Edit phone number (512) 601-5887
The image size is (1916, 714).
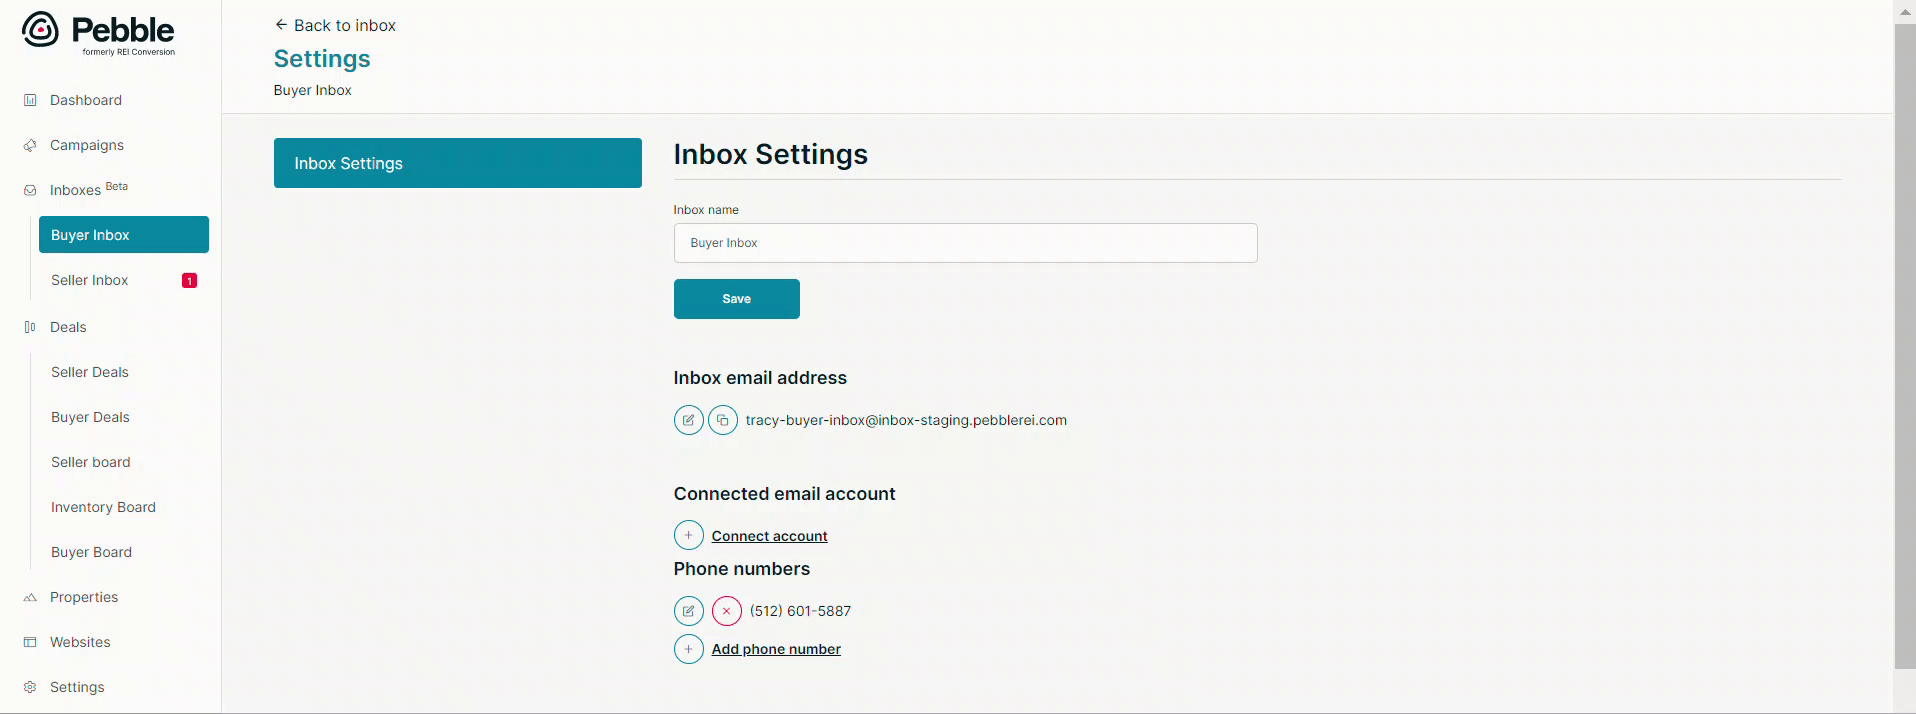tap(689, 611)
